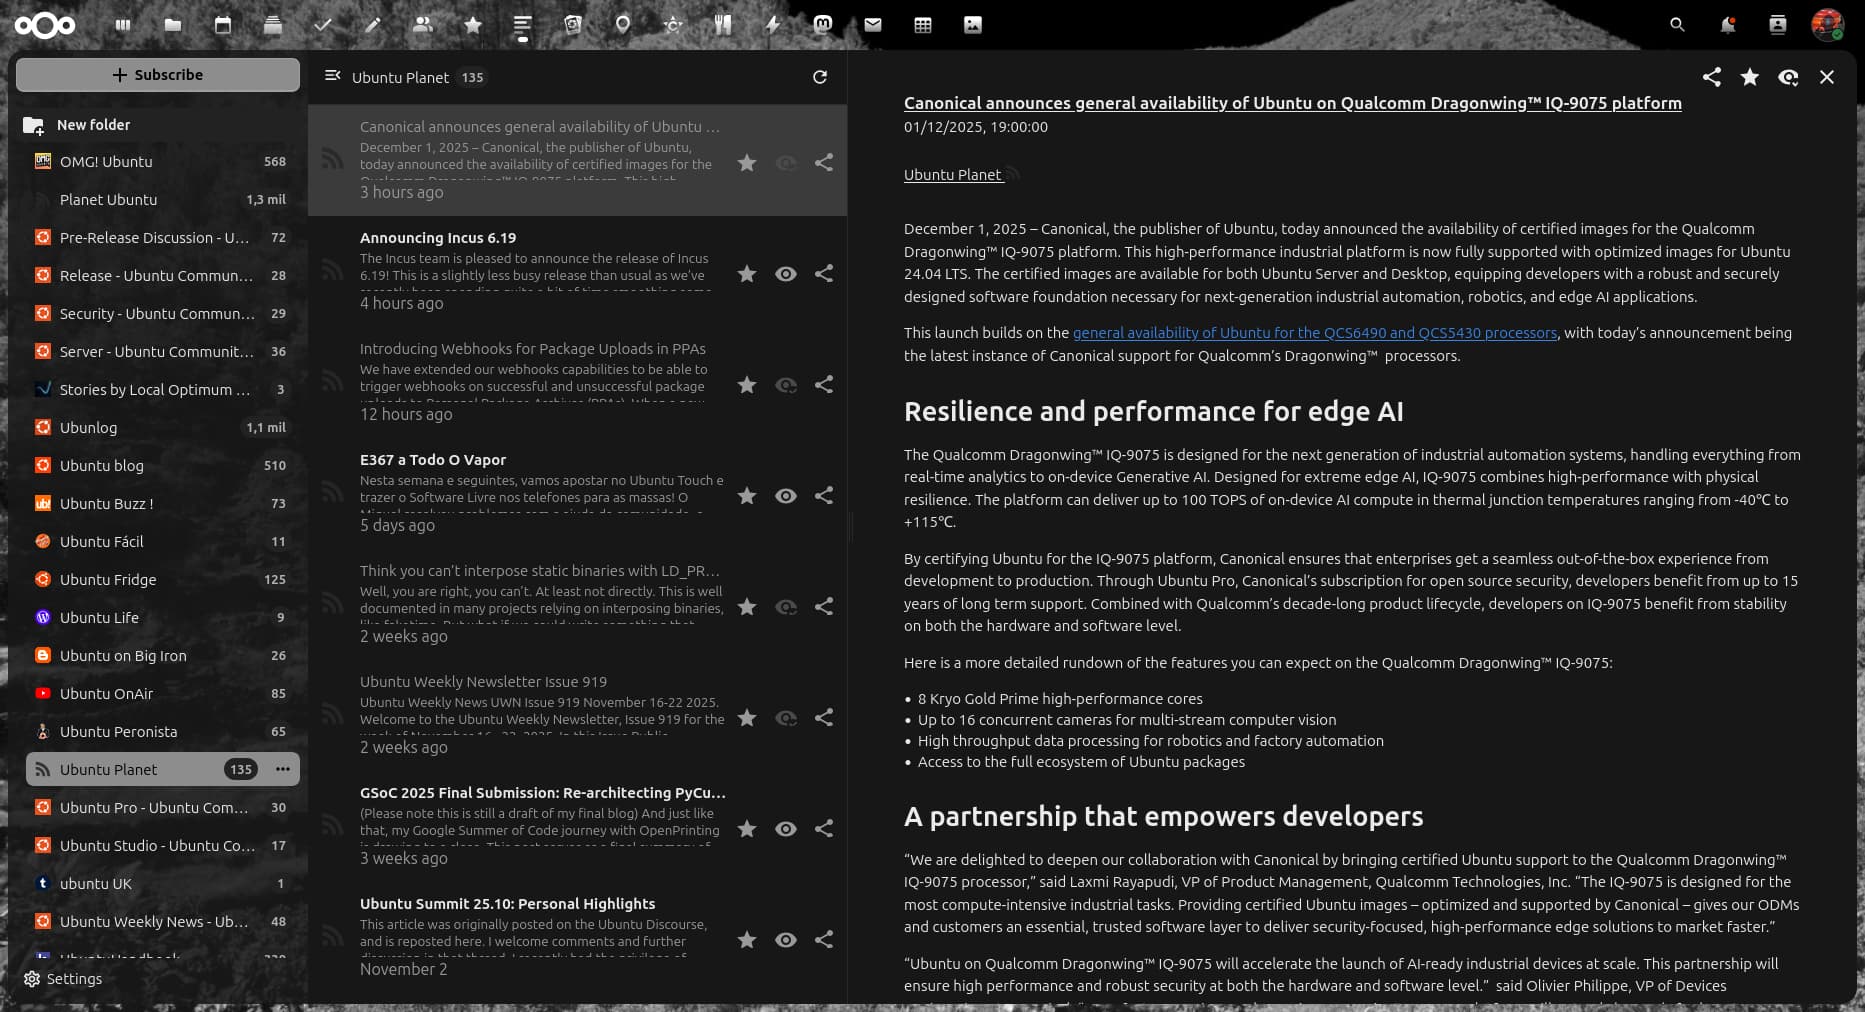Click the Subscribe button

[157, 74]
